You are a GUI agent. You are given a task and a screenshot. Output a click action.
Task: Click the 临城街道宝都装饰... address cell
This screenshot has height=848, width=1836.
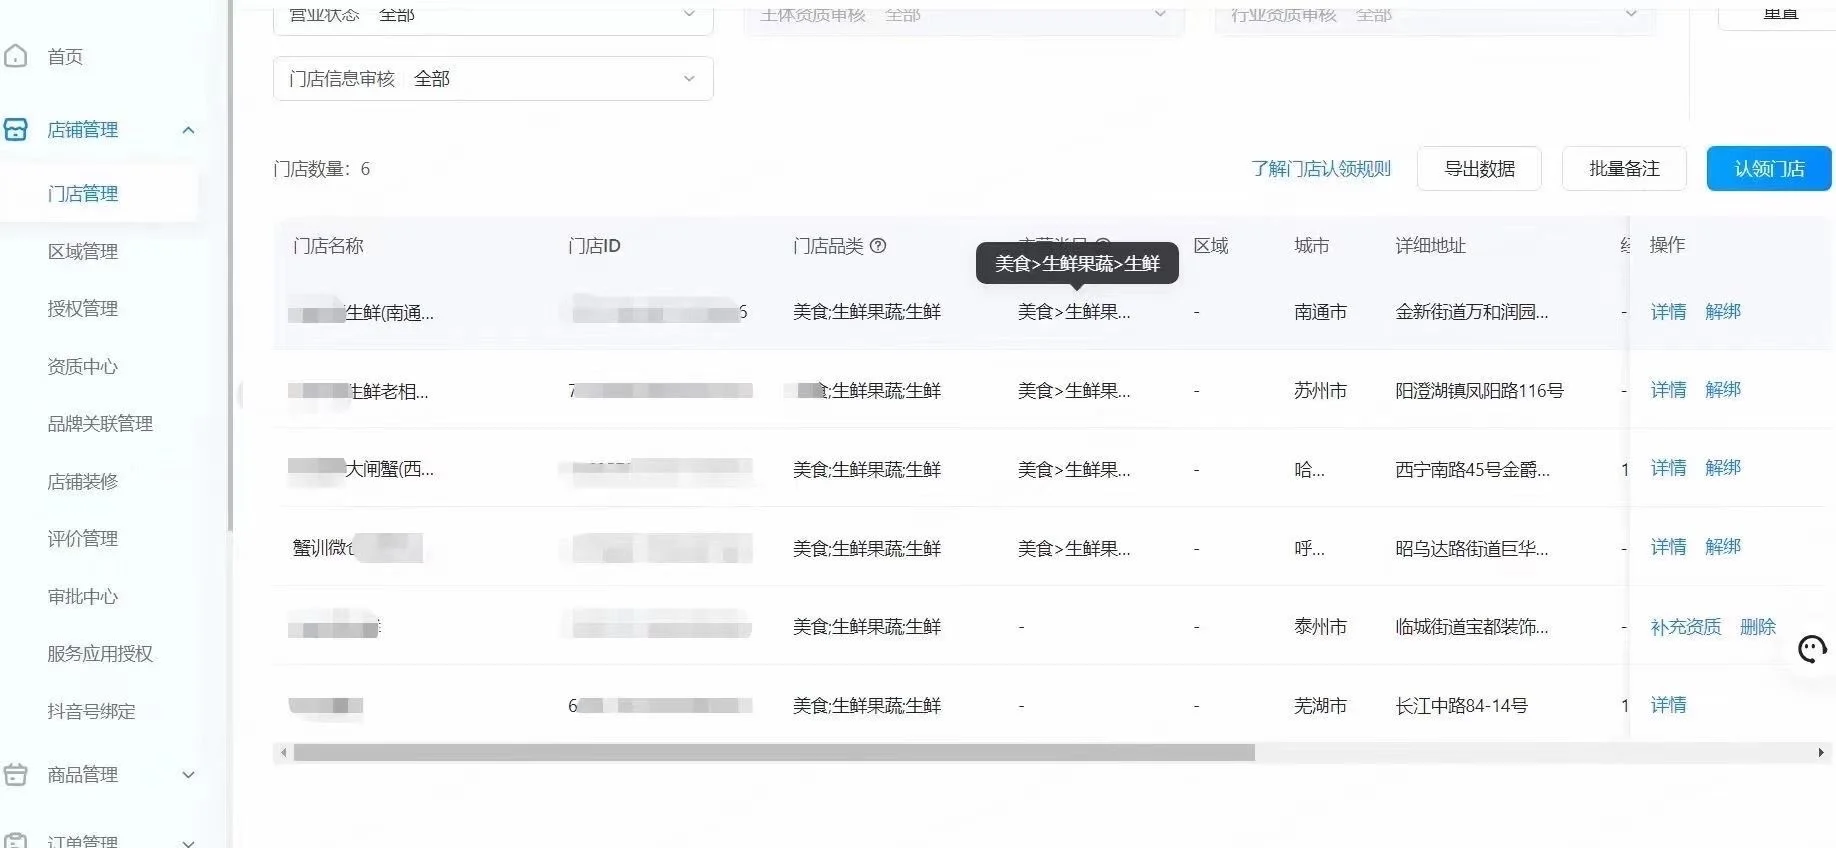(1471, 627)
